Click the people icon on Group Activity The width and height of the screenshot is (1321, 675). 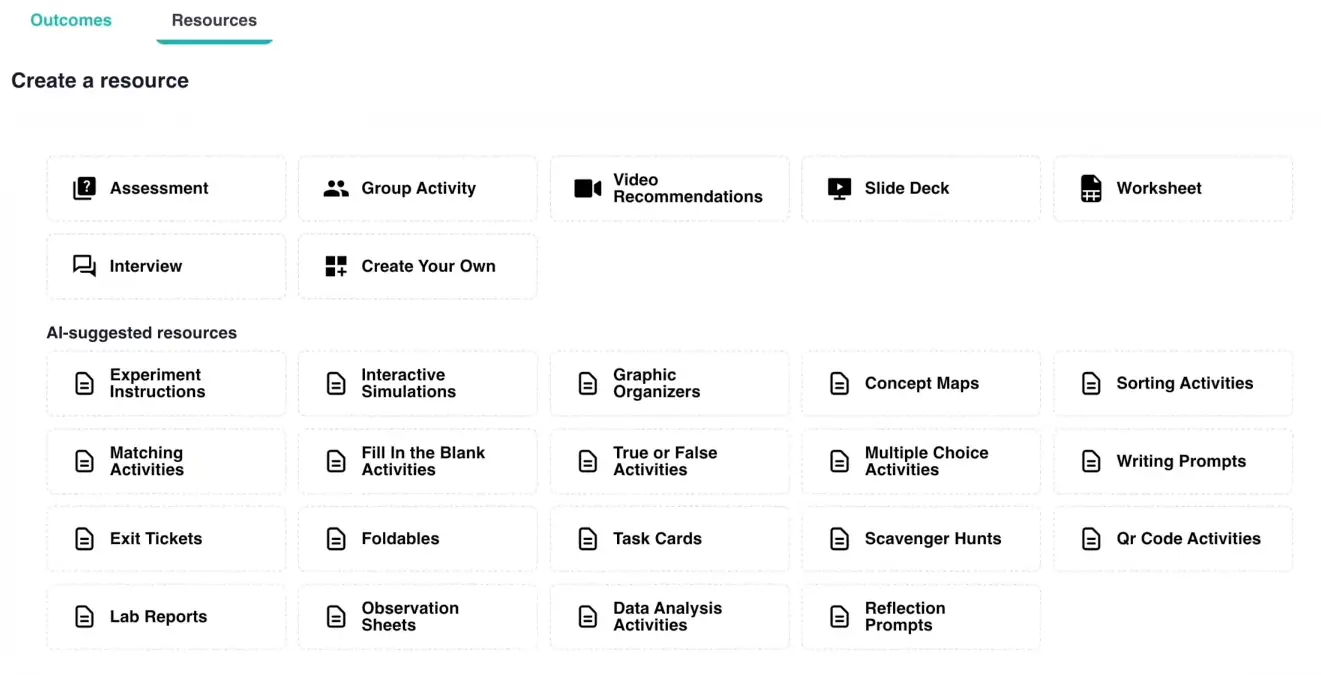pyautogui.click(x=336, y=188)
